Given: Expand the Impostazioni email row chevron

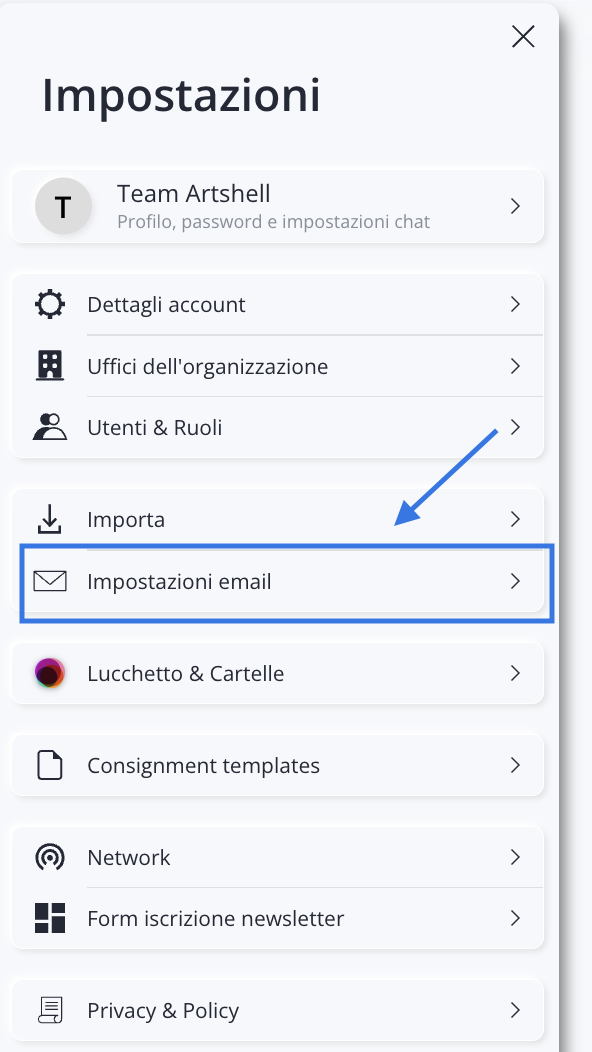Looking at the screenshot, I should pyautogui.click(x=515, y=580).
